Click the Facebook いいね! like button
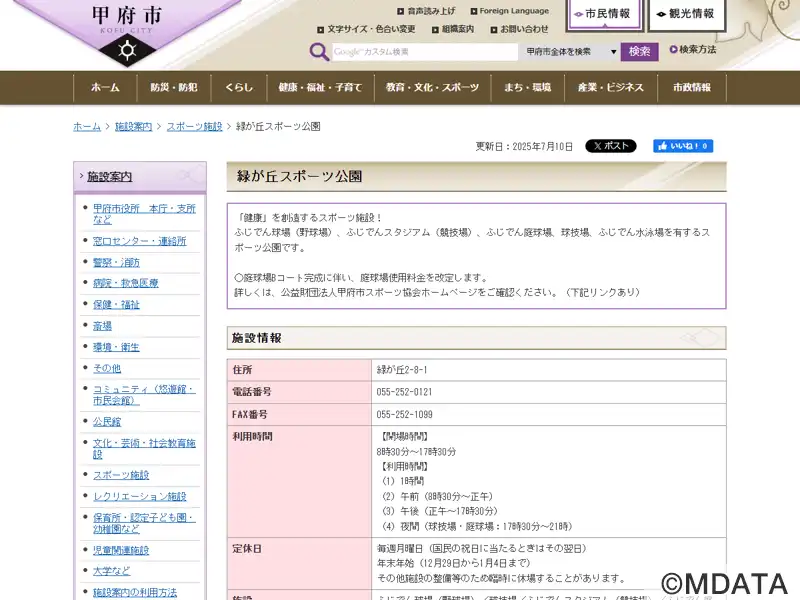Screen dimensions: 800x600 (x=683, y=146)
